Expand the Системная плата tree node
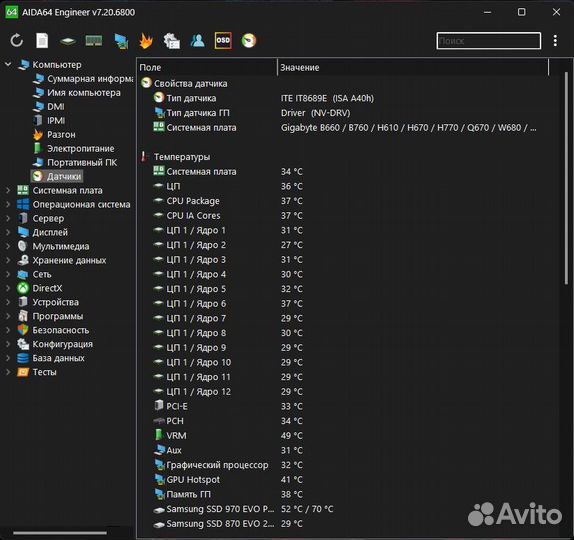Image resolution: width=574 pixels, height=540 pixels. [8, 190]
